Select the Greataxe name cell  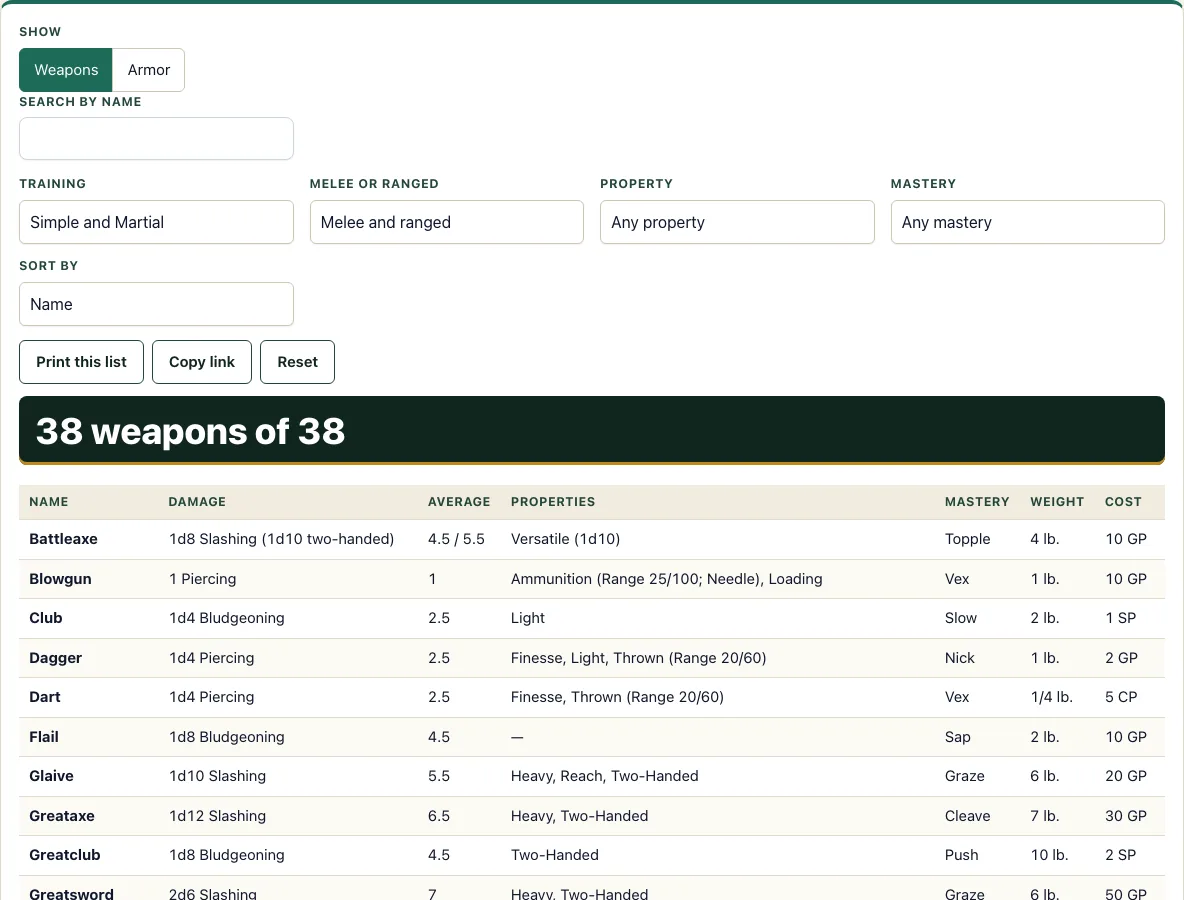(62, 816)
